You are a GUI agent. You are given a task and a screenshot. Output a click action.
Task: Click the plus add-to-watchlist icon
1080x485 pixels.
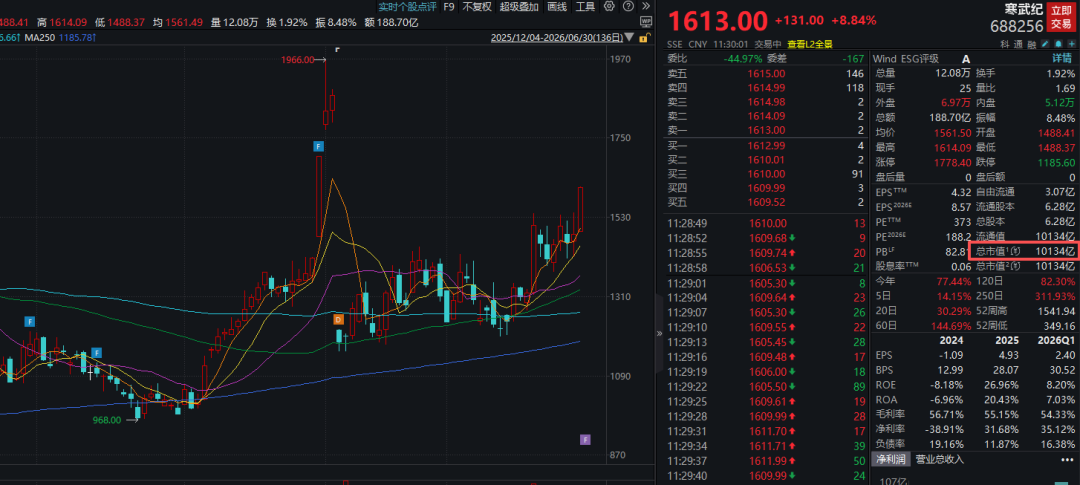(1072, 44)
